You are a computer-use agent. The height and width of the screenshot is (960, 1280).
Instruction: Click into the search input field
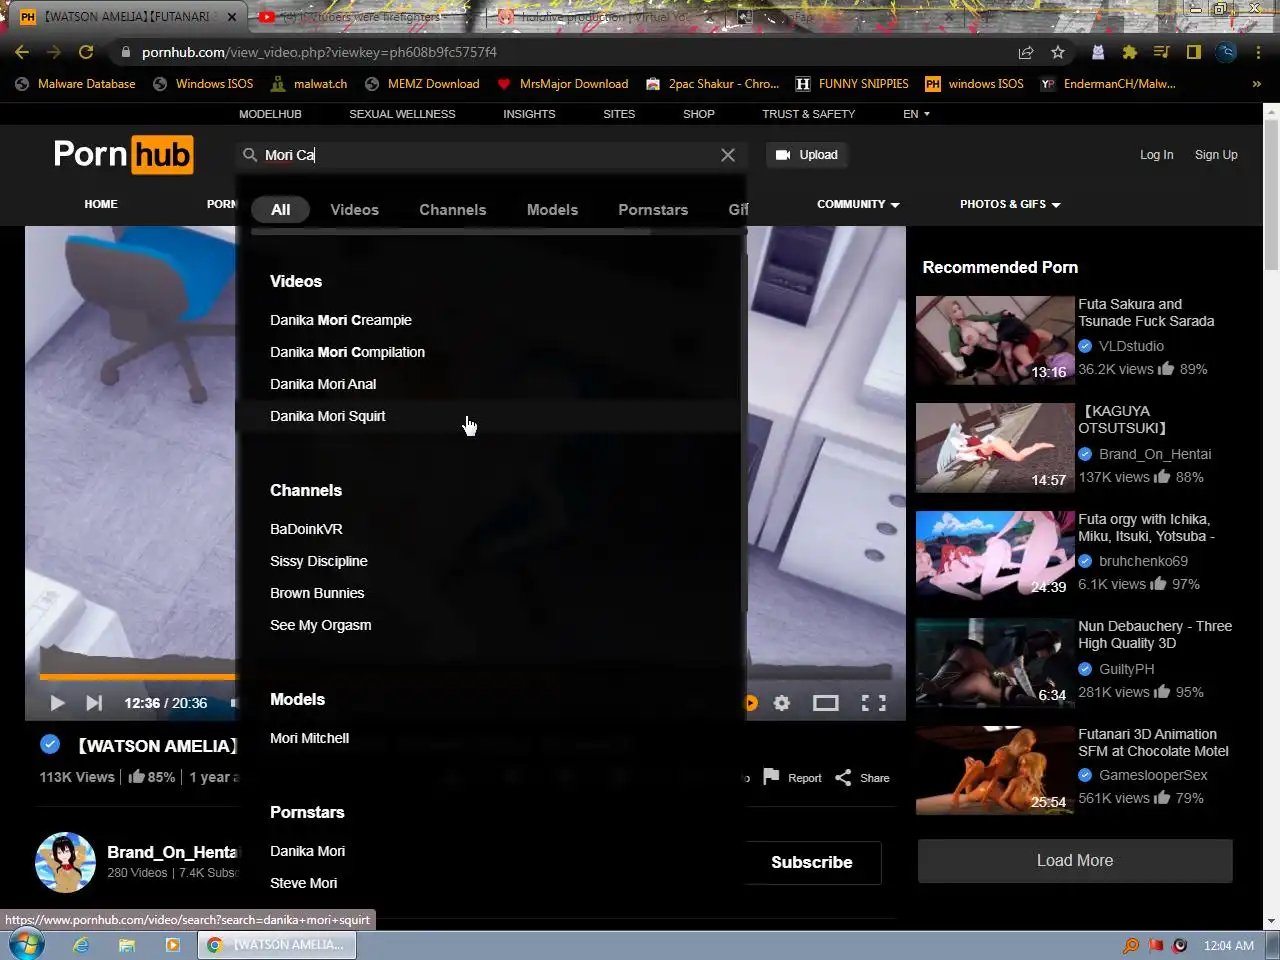pyautogui.click(x=490, y=155)
